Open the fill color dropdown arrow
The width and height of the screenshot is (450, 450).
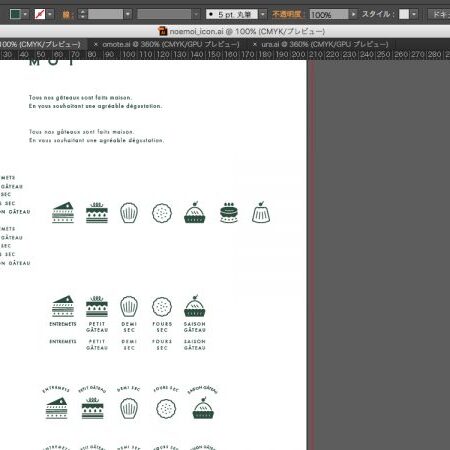[25, 14]
